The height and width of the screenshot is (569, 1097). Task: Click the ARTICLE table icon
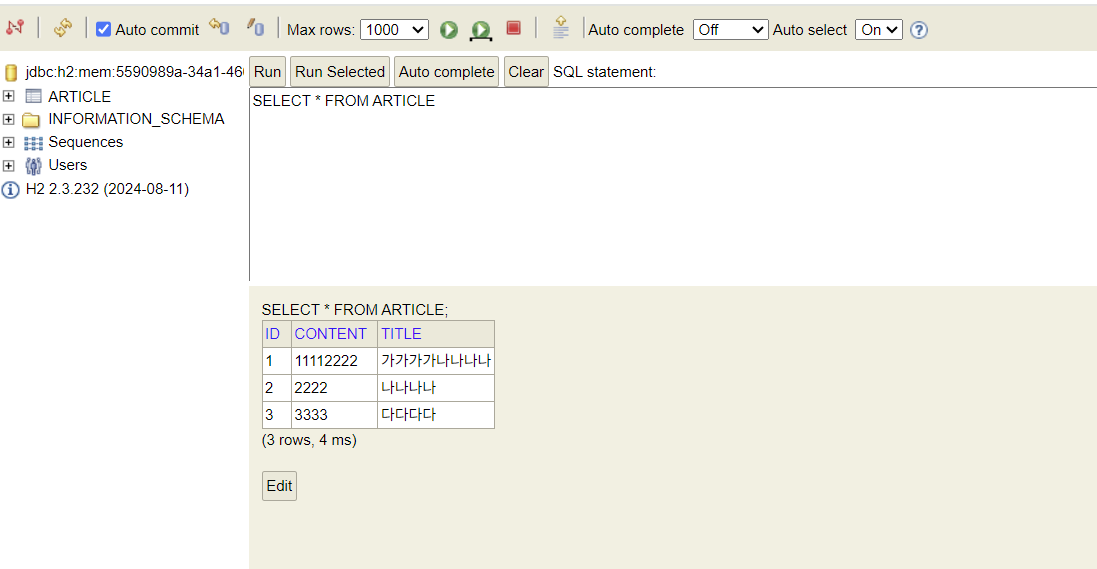pos(33,96)
